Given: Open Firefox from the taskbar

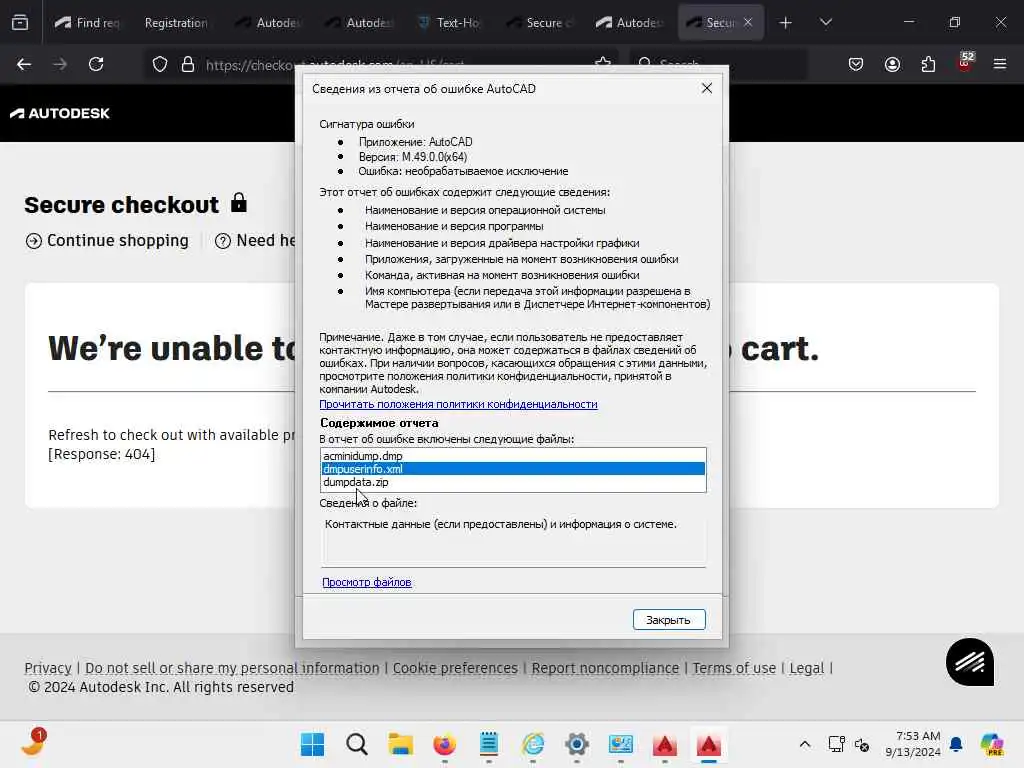Looking at the screenshot, I should [445, 744].
